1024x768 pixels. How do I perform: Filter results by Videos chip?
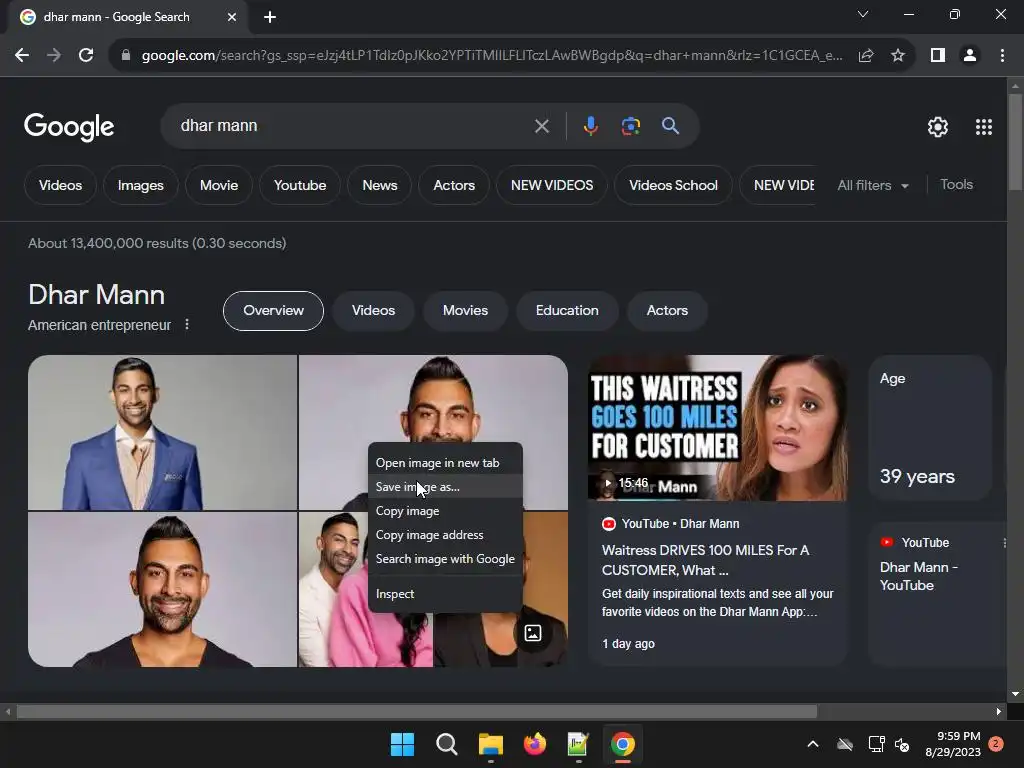pos(60,185)
